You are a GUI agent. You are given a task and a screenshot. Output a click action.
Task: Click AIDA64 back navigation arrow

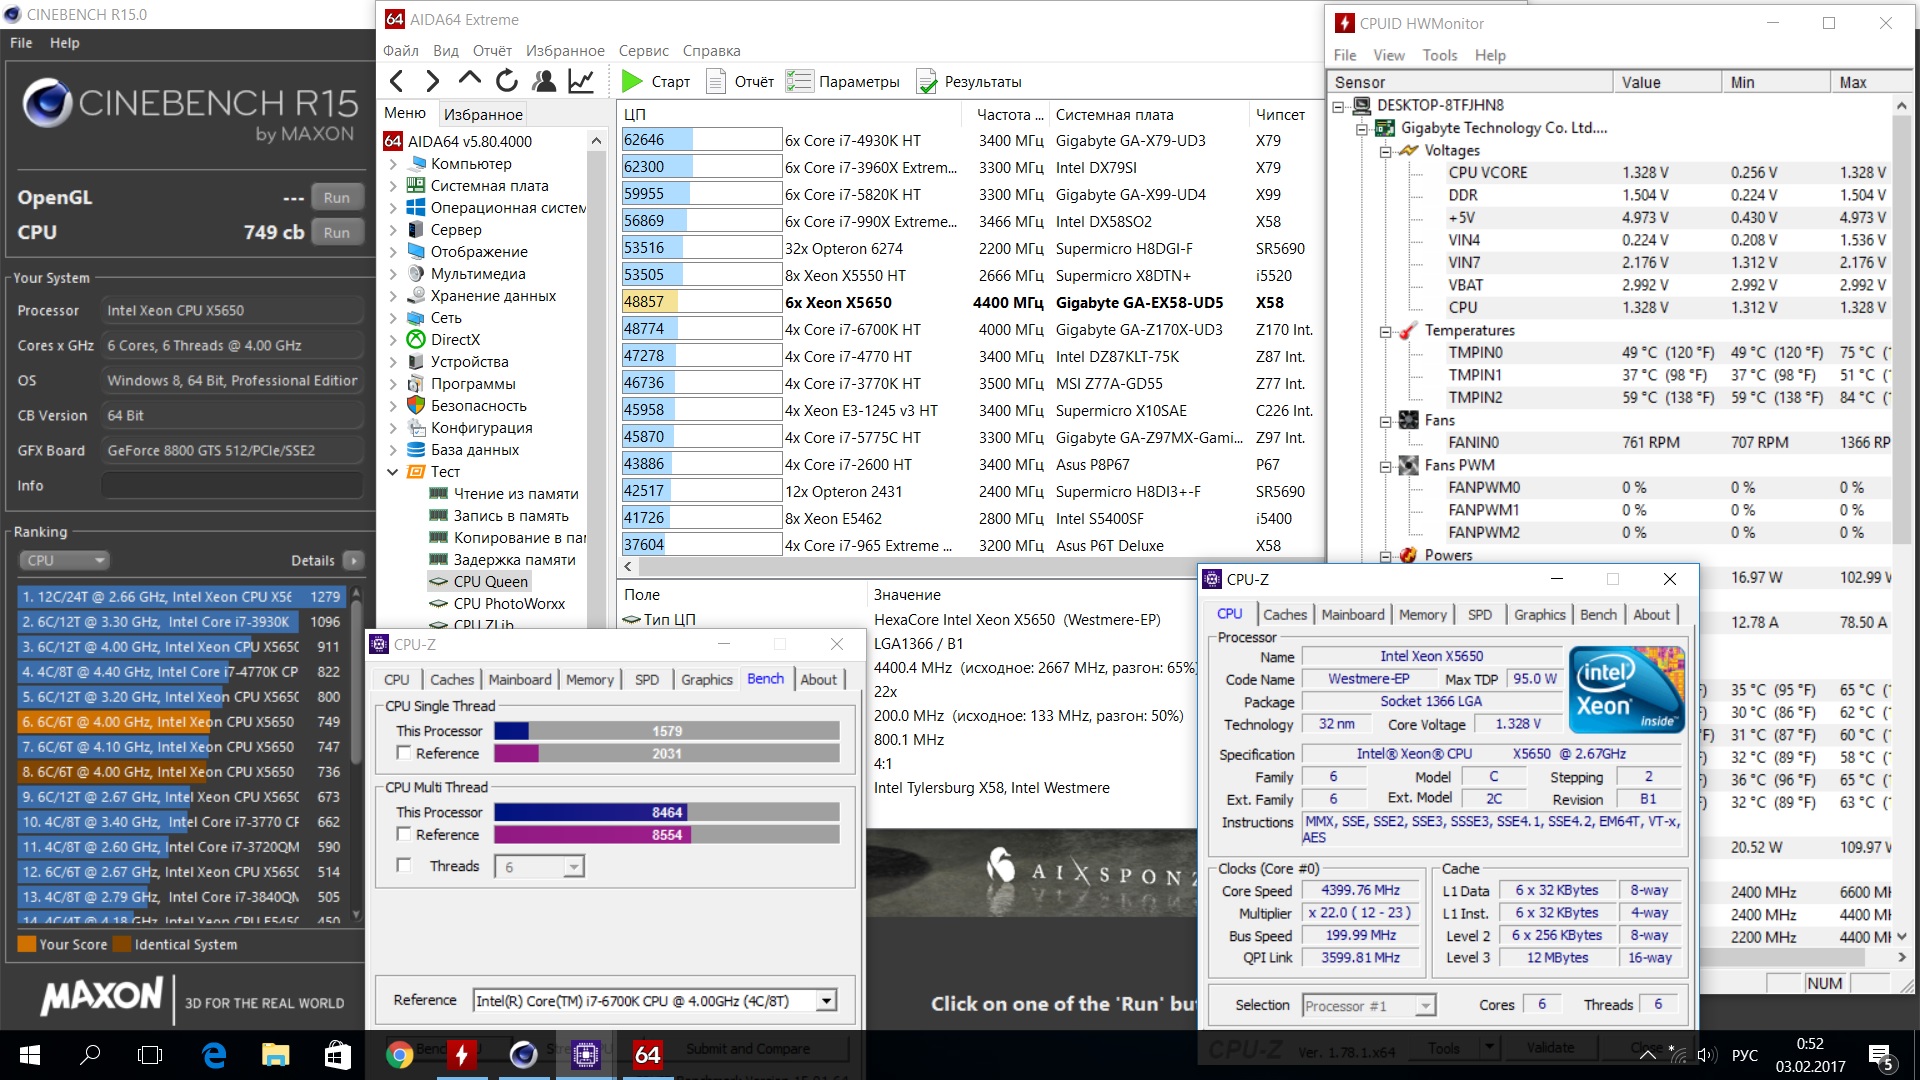[397, 81]
